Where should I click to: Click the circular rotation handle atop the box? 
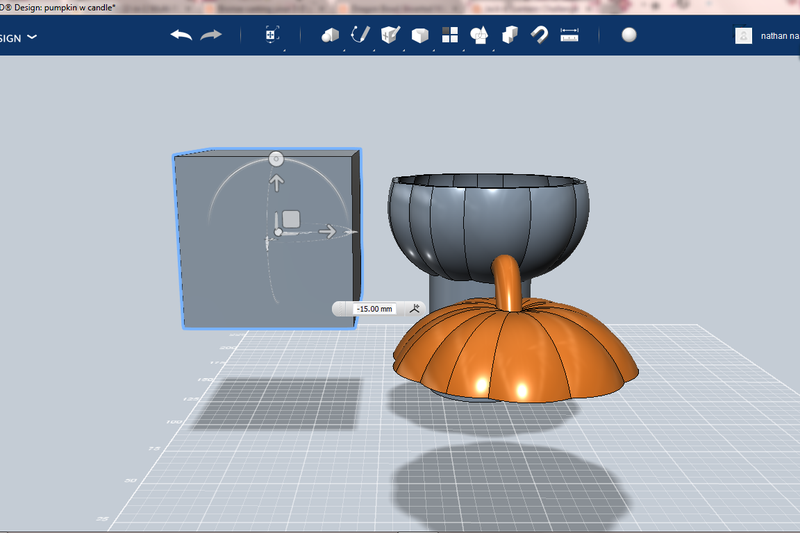click(277, 159)
